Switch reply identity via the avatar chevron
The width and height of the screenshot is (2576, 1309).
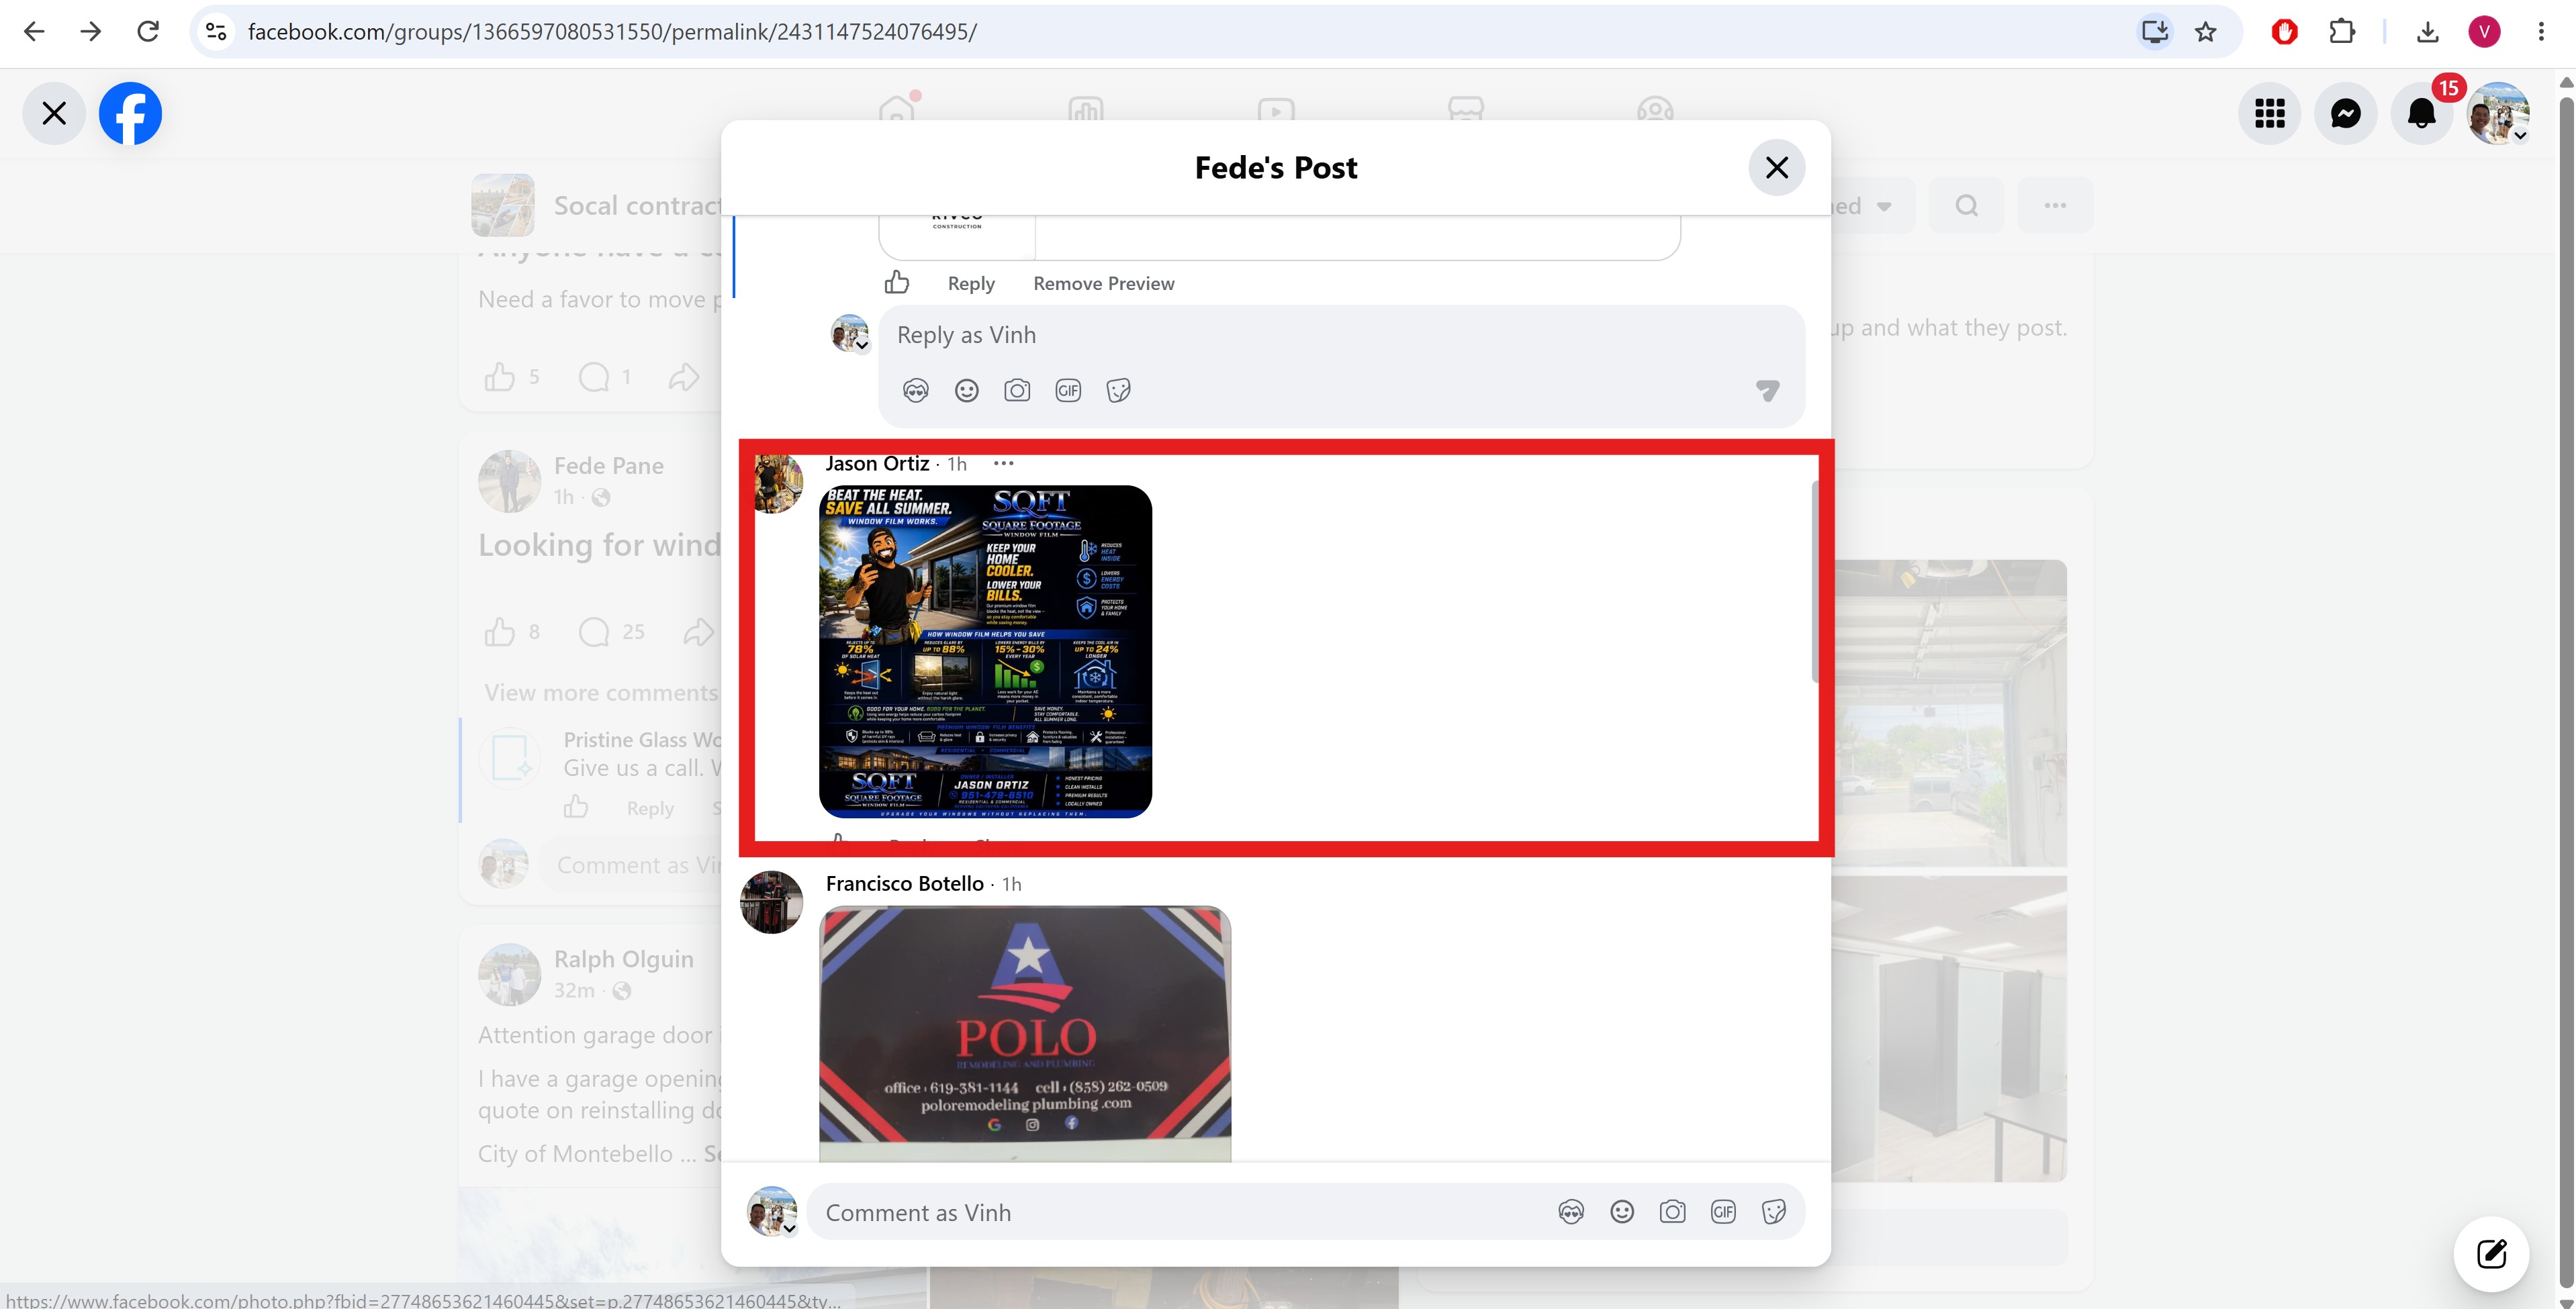click(x=851, y=334)
